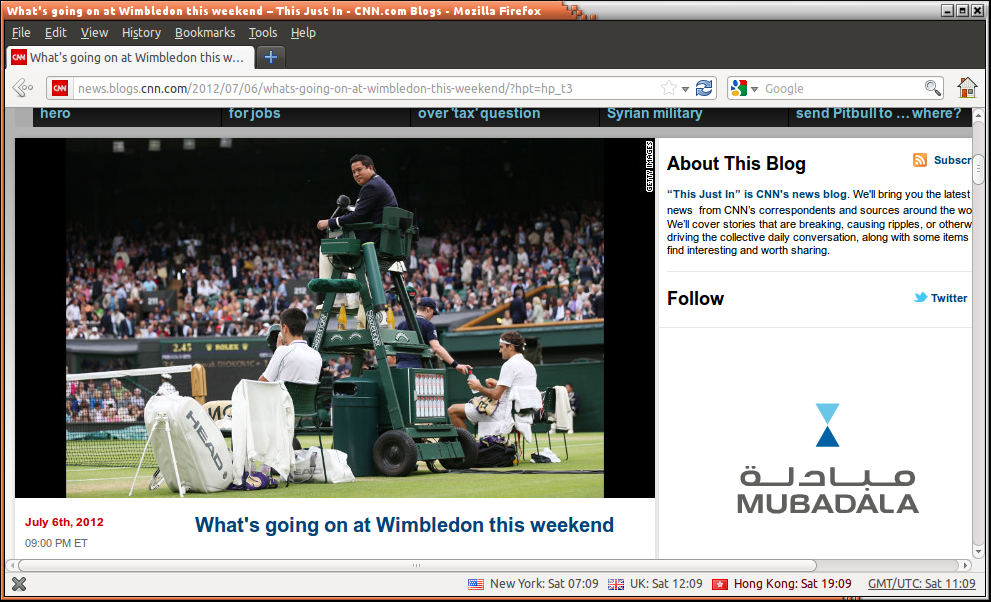Click the GMT/UTC clock link
Viewport: 991px width, 602px height.
click(921, 584)
